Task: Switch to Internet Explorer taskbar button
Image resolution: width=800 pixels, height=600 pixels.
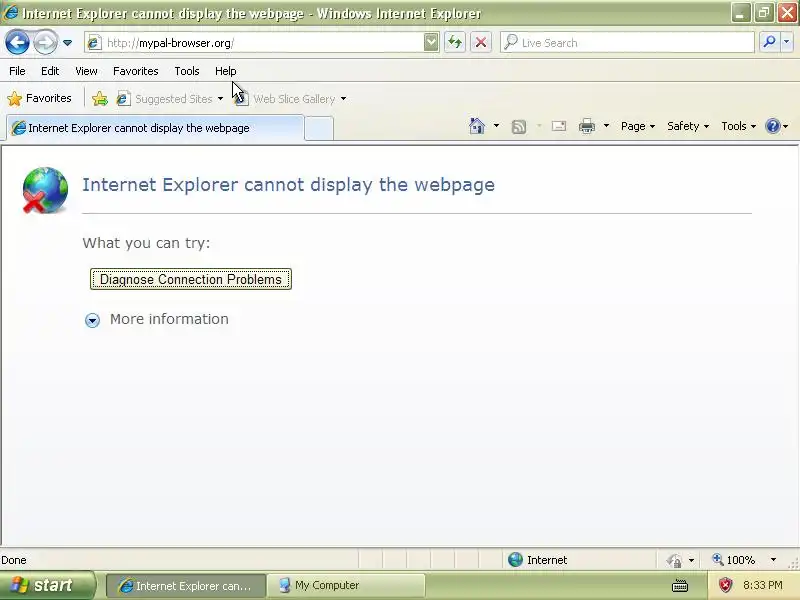Action: [186, 585]
